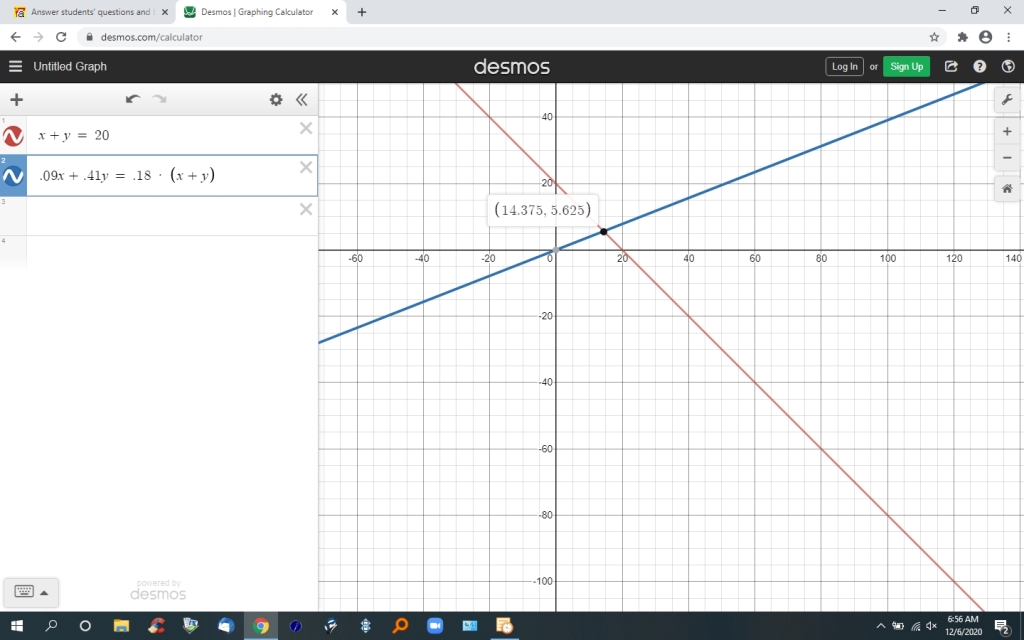Reload the Desmos page
The height and width of the screenshot is (640, 1024).
click(x=61, y=37)
